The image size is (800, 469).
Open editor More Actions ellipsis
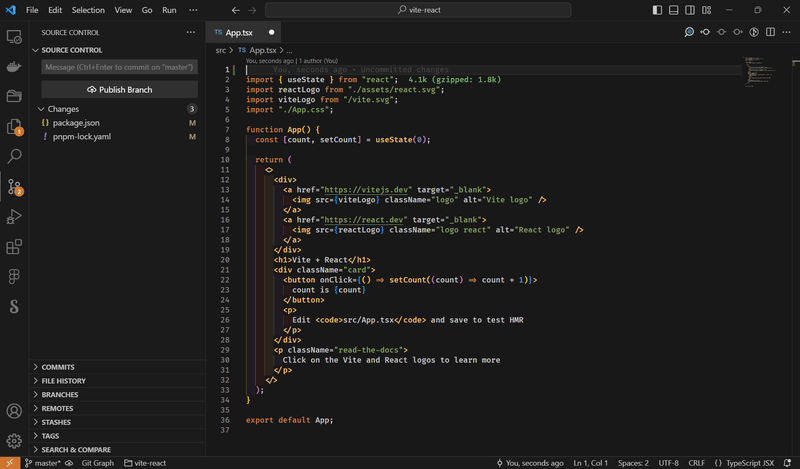(786, 32)
